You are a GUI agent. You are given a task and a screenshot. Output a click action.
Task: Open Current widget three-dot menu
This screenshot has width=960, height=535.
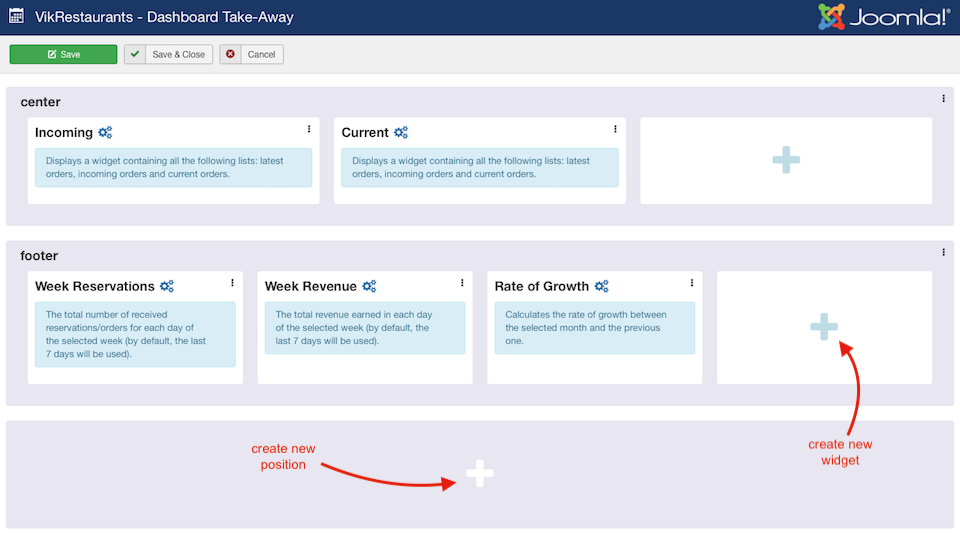click(x=615, y=129)
